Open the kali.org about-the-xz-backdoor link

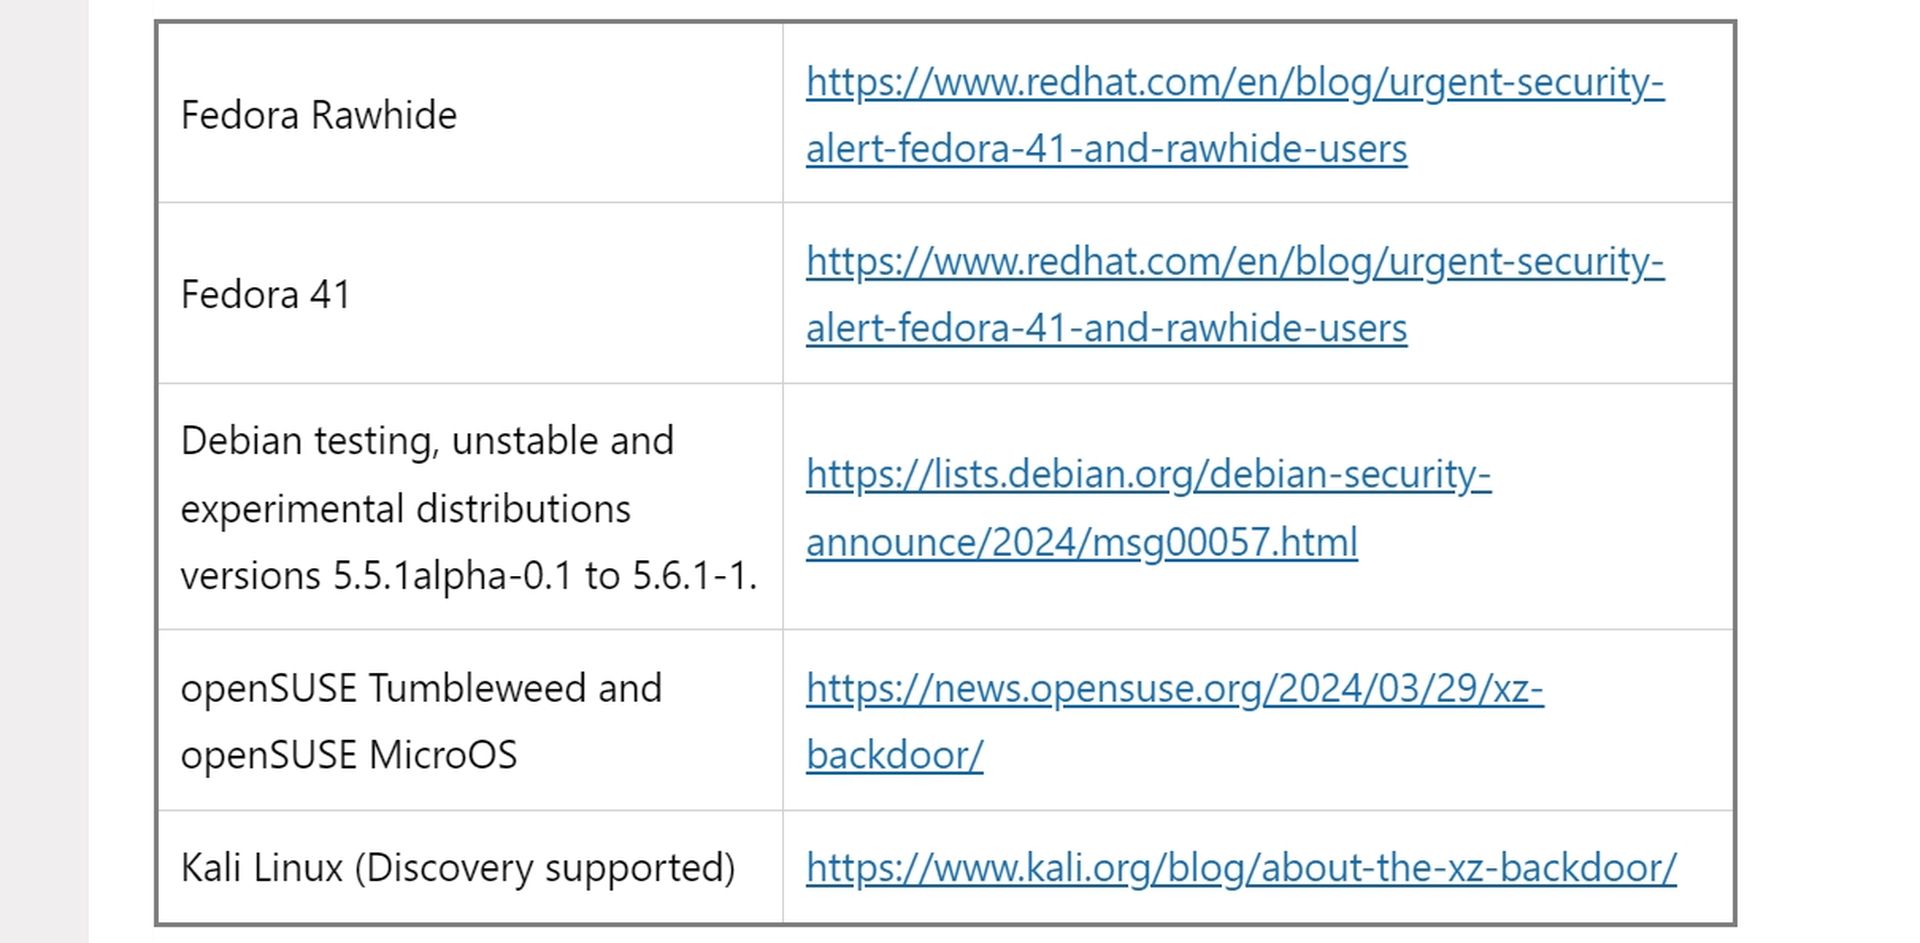click(1240, 867)
